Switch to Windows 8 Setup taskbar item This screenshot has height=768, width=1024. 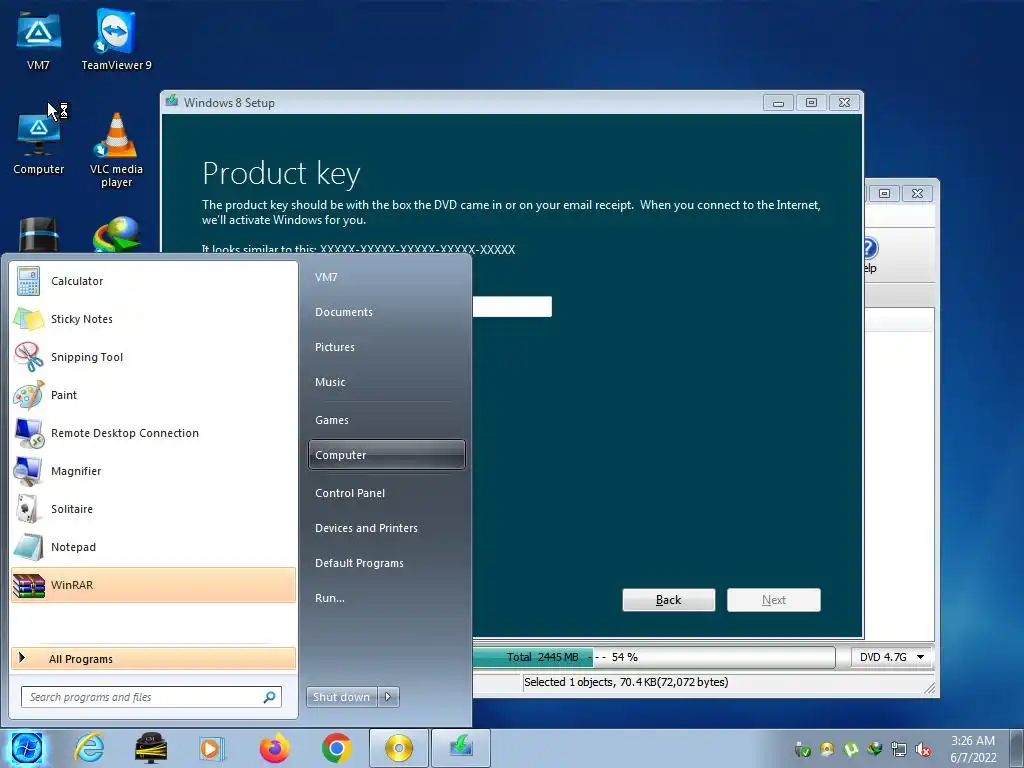(460, 748)
